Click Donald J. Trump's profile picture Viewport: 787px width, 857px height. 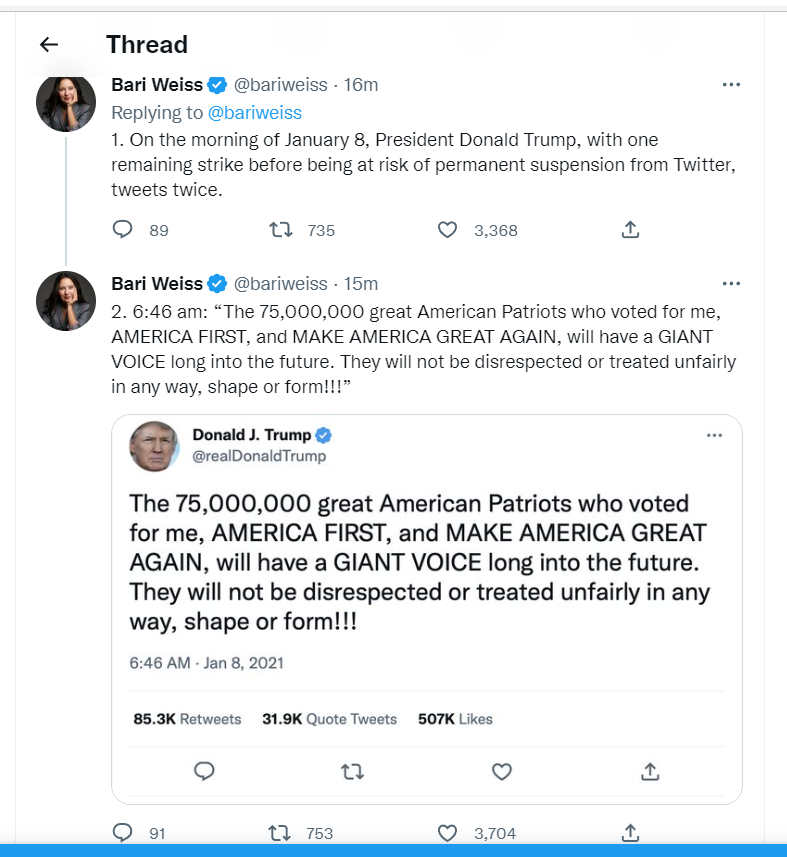click(x=154, y=446)
